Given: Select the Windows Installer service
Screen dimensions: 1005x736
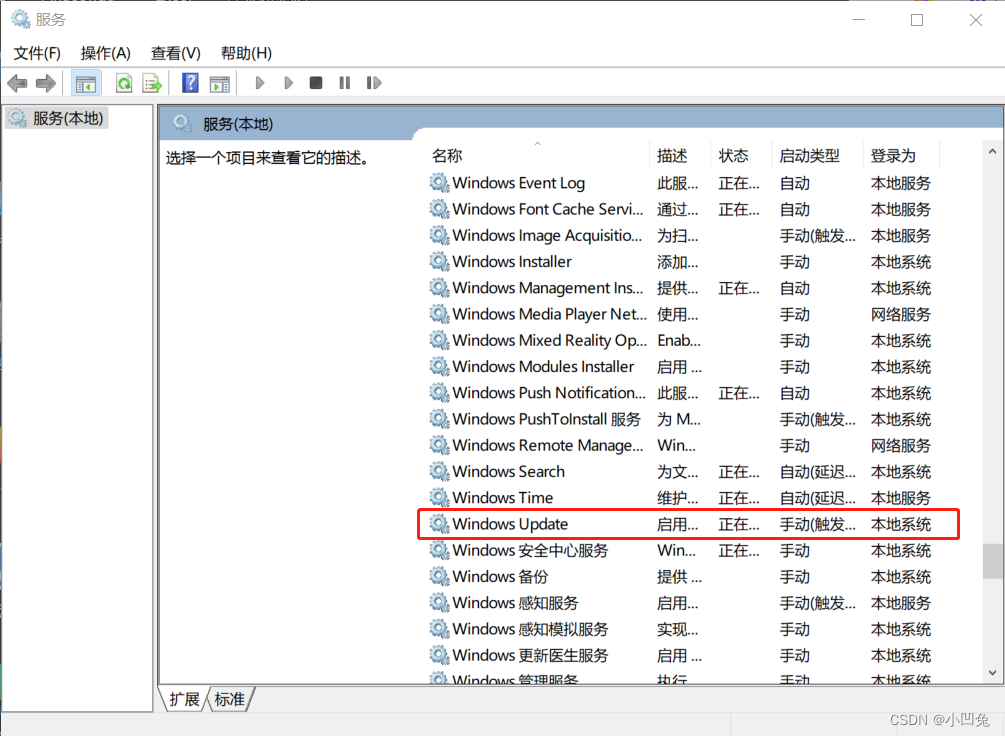Looking at the screenshot, I should [x=679, y=262].
